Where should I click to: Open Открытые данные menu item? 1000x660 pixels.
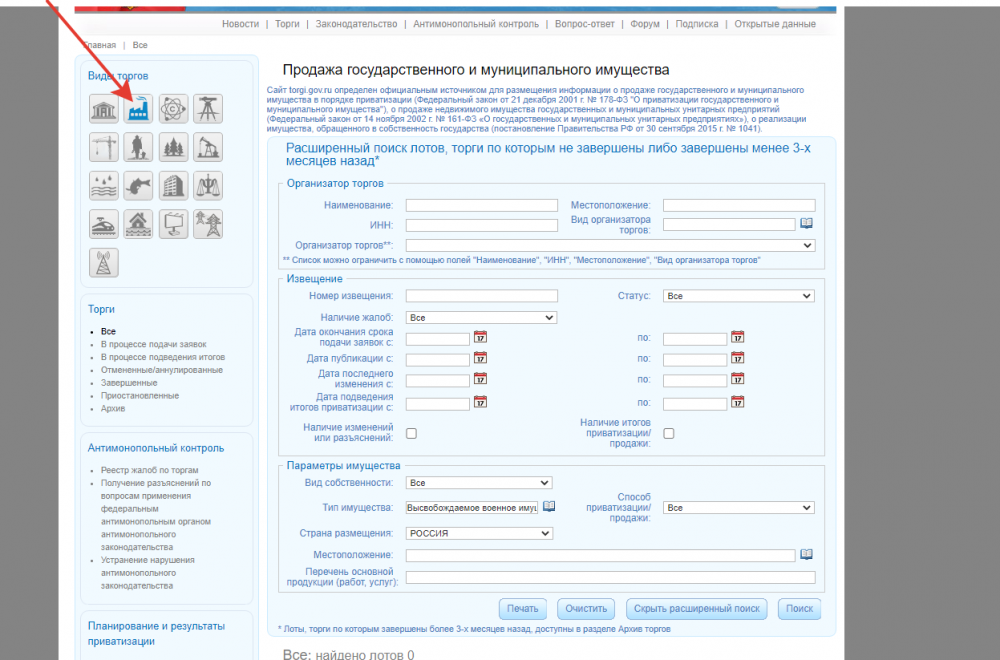pos(775,24)
